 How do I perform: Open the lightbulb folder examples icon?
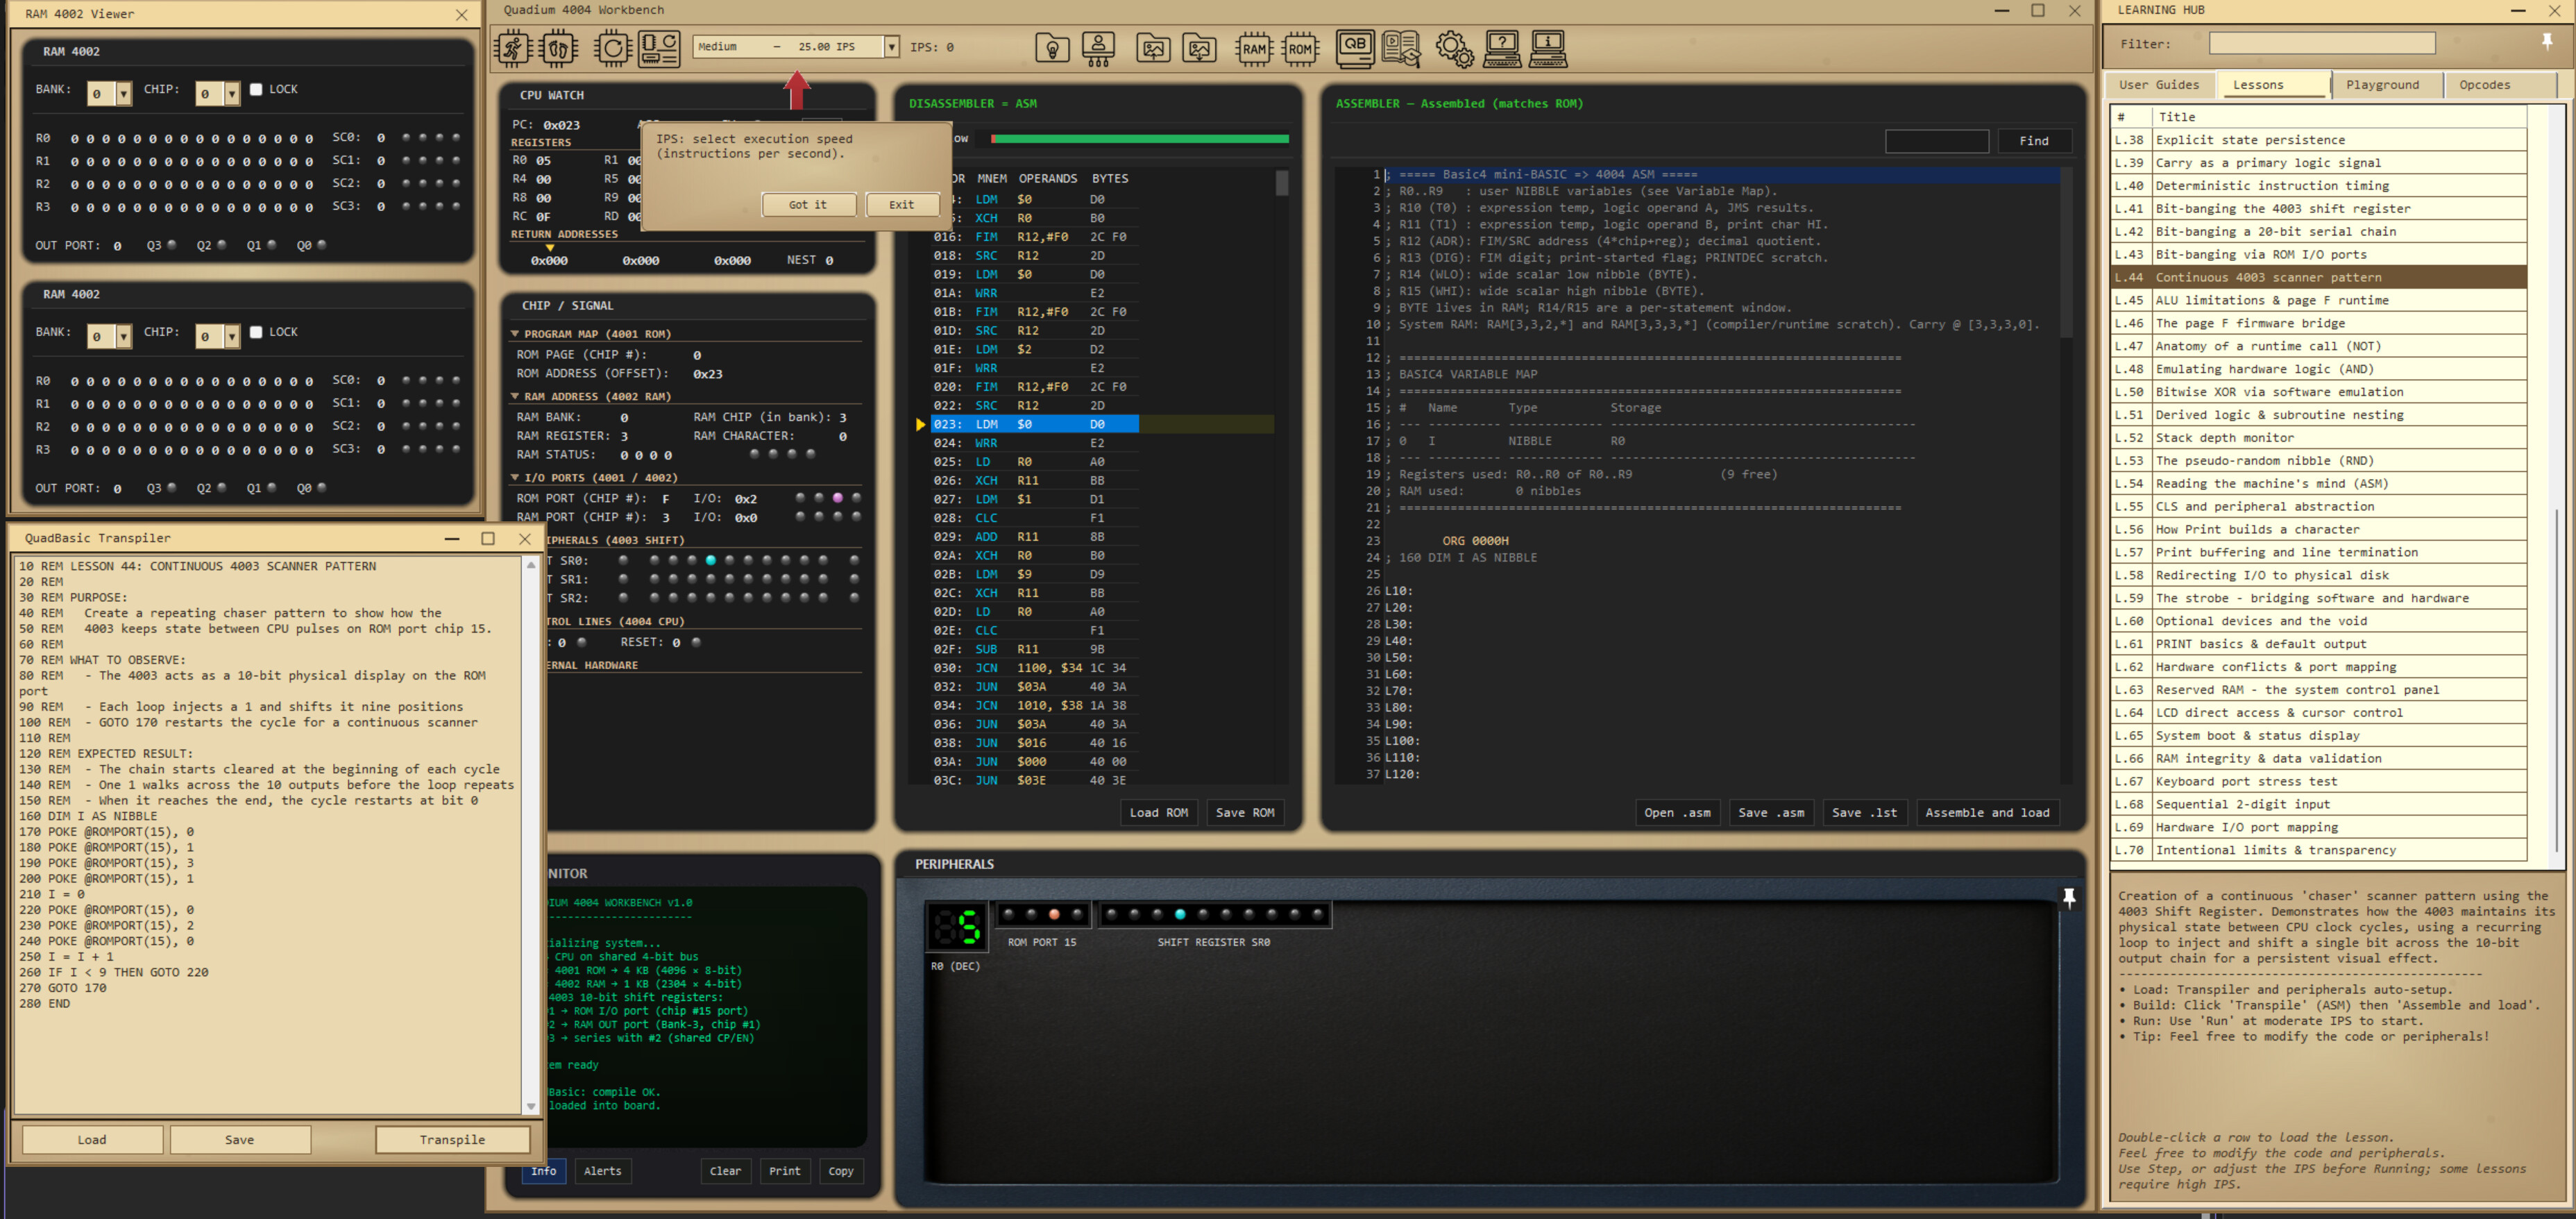tap(1052, 48)
